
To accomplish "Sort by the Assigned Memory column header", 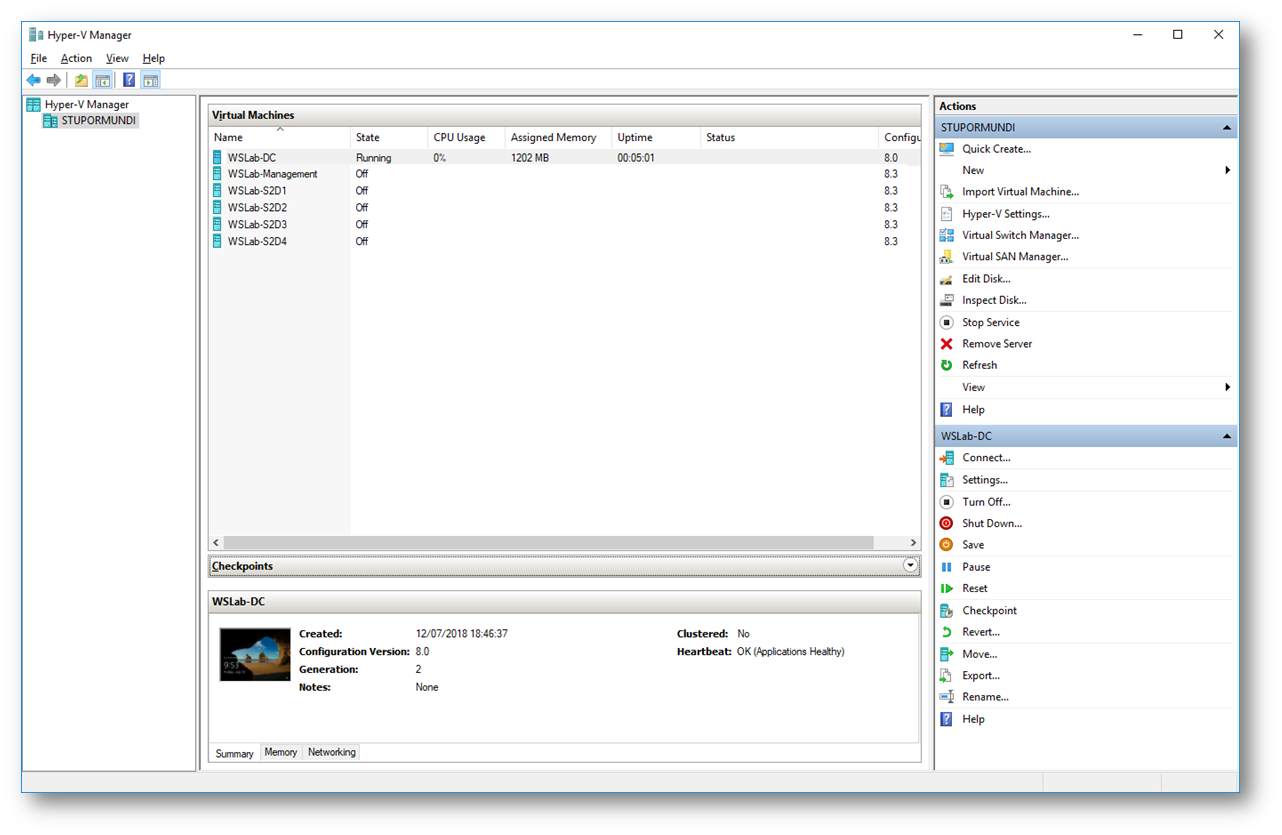I will click(x=558, y=138).
